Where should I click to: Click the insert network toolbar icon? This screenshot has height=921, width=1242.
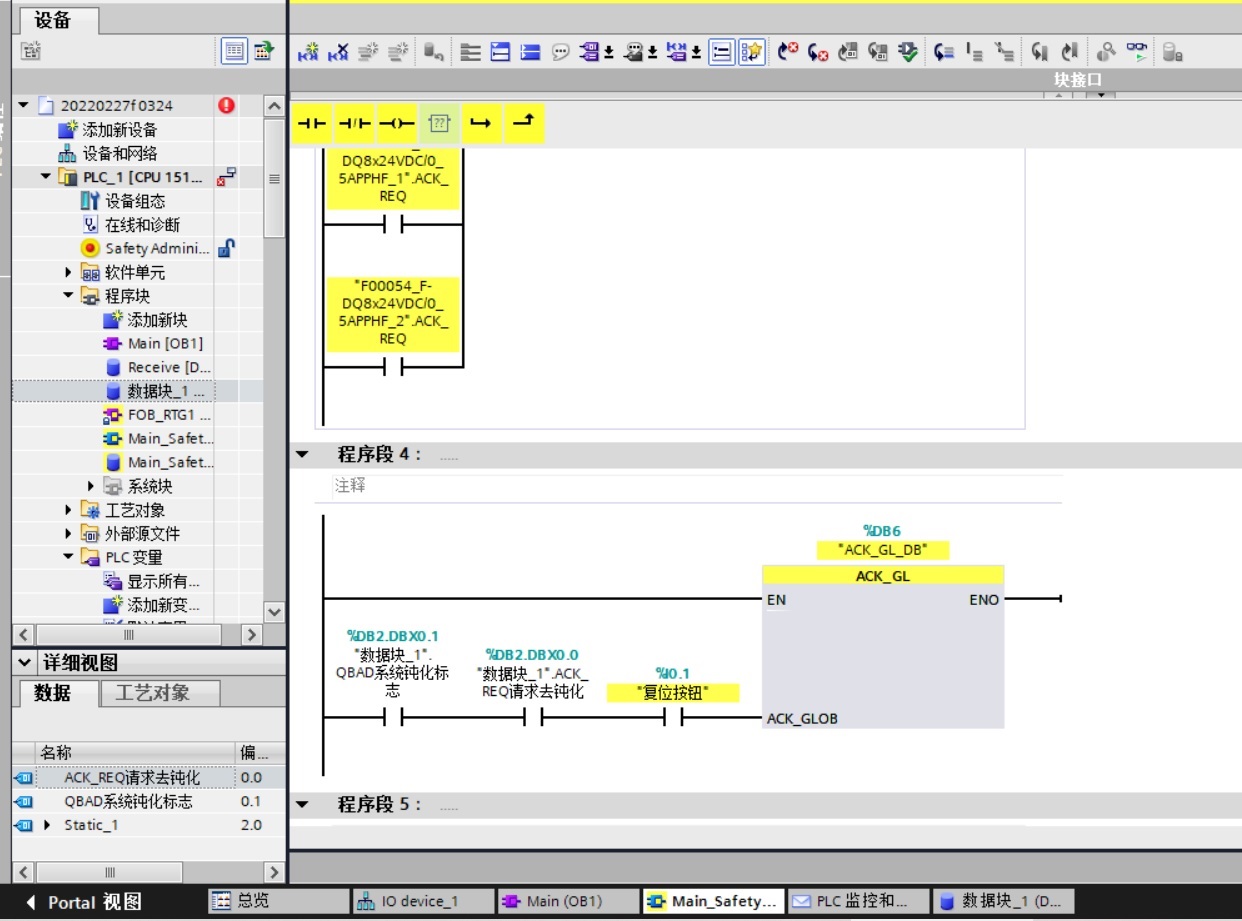click(309, 52)
